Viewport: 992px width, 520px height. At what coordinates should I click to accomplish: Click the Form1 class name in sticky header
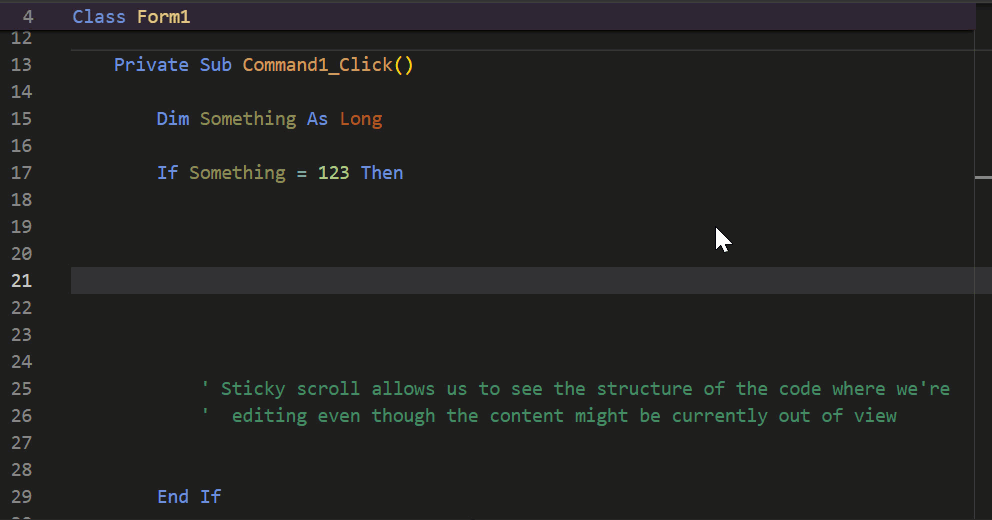pyautogui.click(x=163, y=16)
